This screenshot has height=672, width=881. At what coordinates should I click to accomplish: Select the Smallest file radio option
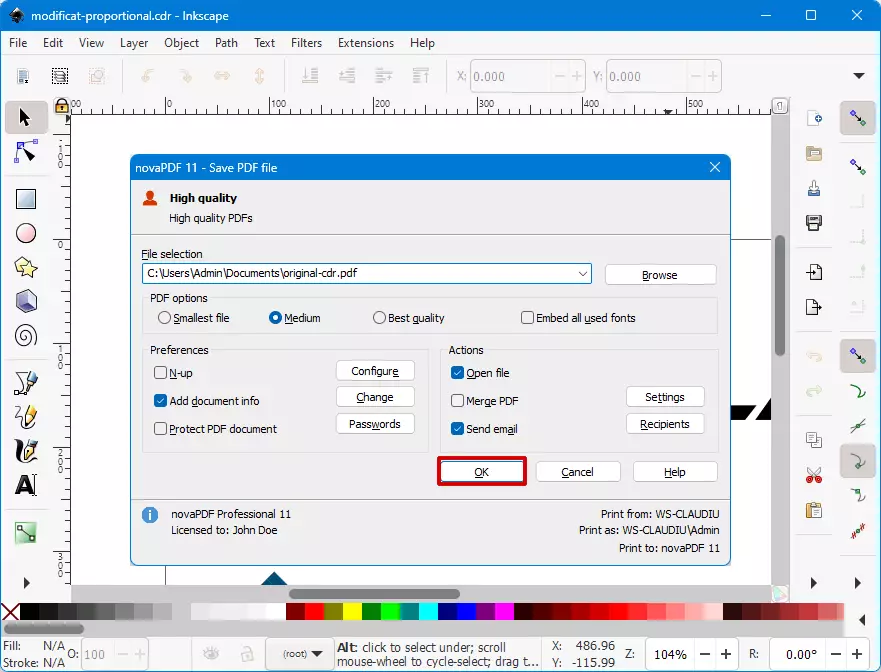coord(194,318)
